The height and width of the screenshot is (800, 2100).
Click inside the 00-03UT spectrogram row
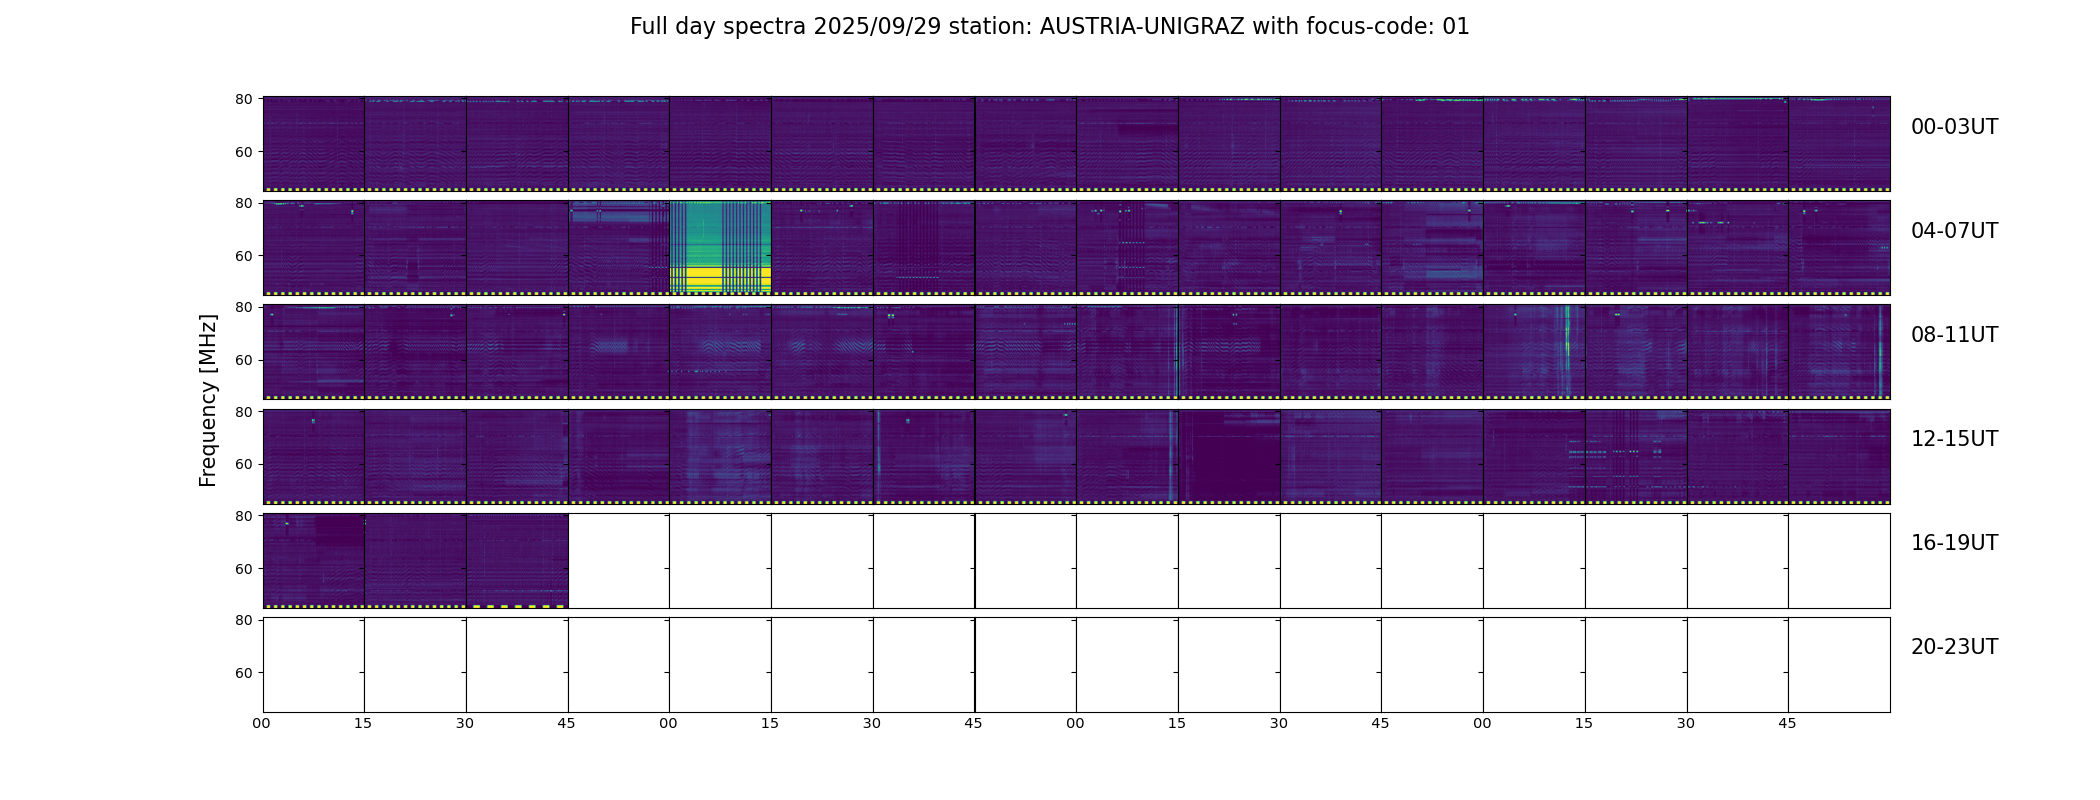pos(1076,144)
